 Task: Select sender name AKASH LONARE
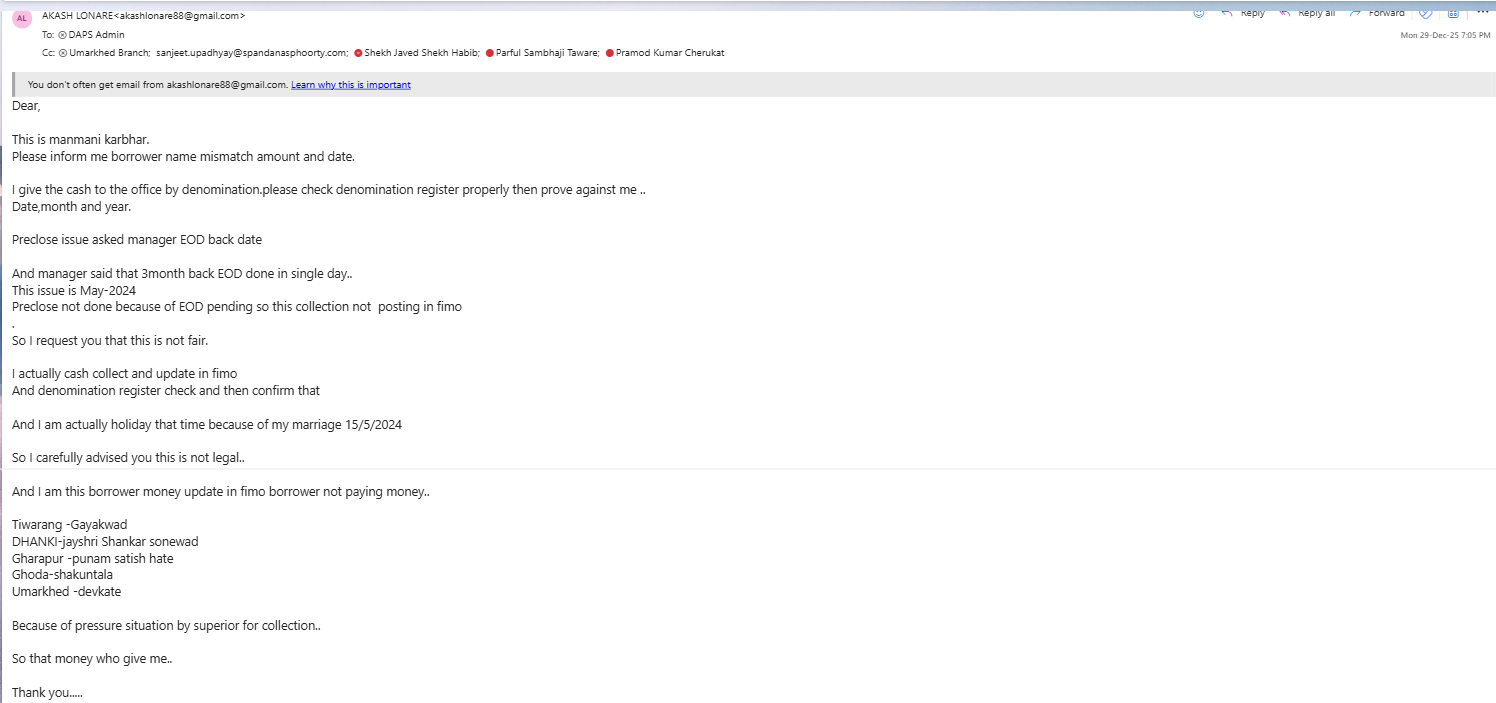point(79,16)
